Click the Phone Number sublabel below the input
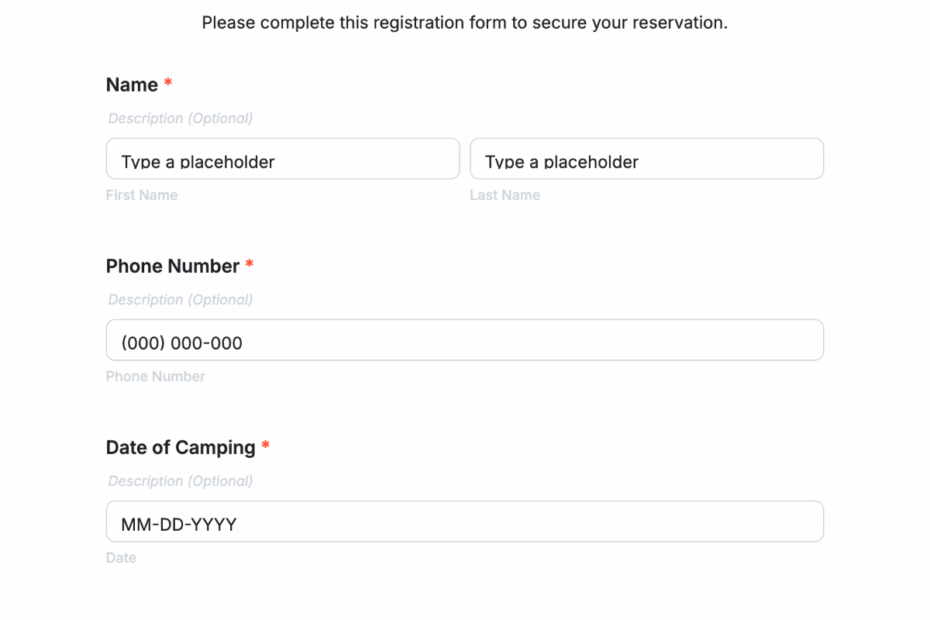This screenshot has height=620, width=930. (x=155, y=376)
